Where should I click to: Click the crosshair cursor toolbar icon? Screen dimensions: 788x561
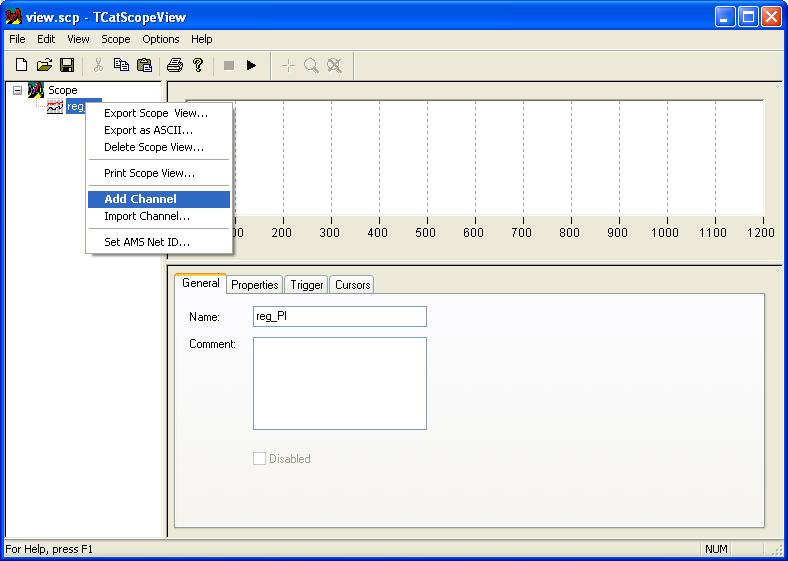[288, 65]
